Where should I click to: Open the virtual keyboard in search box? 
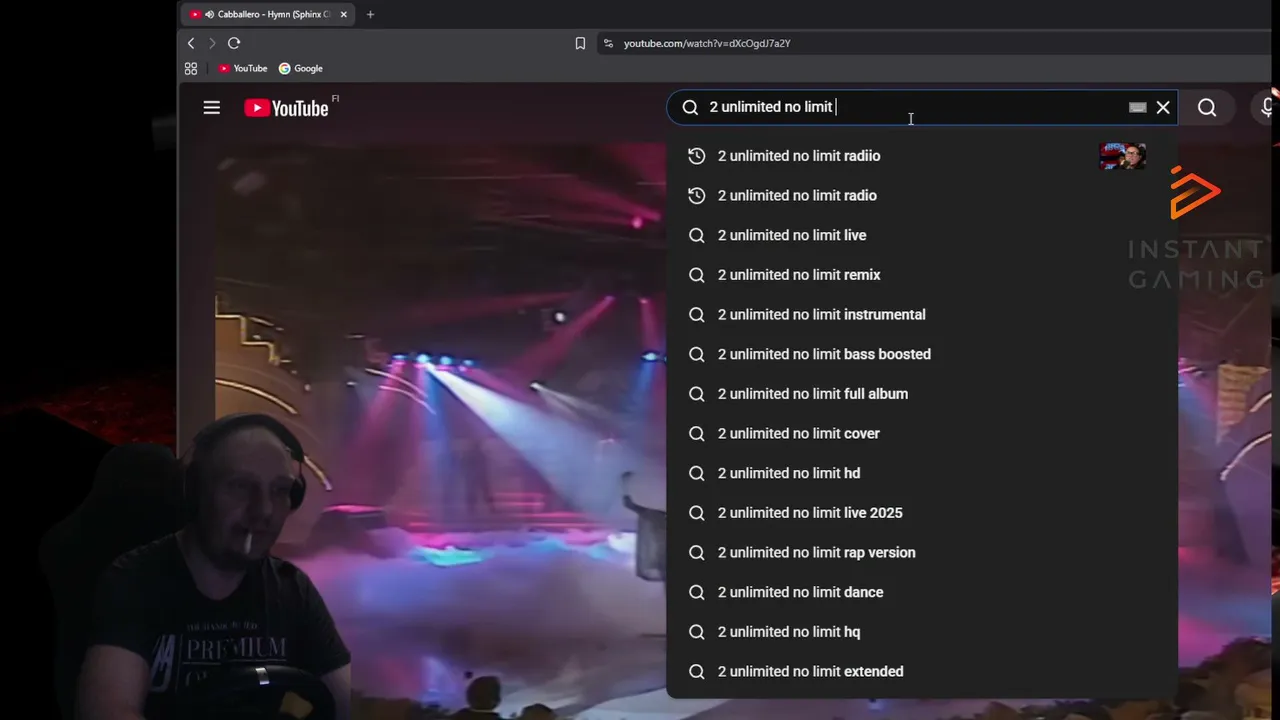[x=1137, y=107]
